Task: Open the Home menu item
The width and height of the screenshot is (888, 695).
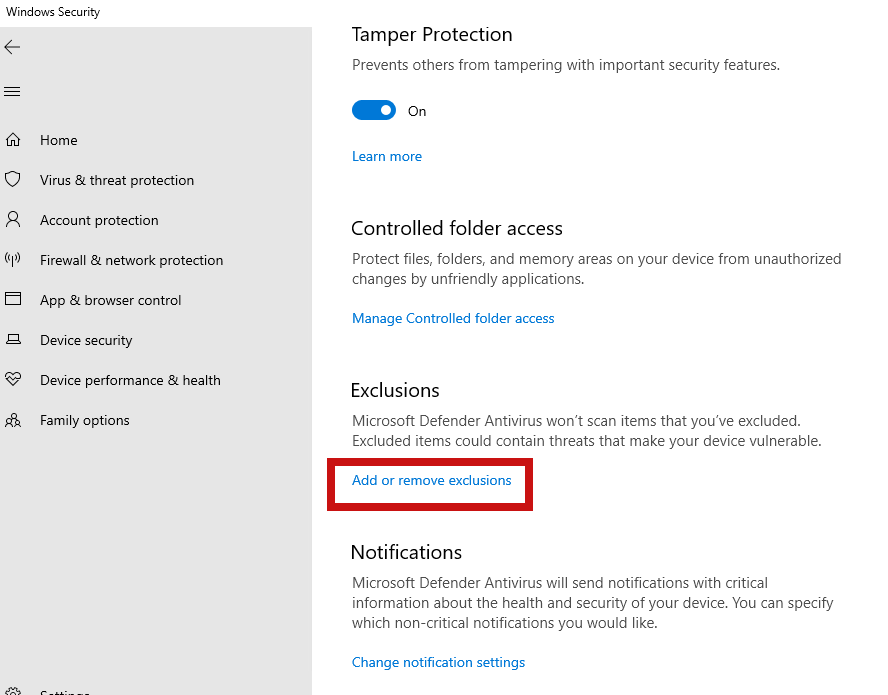Action: coord(59,141)
